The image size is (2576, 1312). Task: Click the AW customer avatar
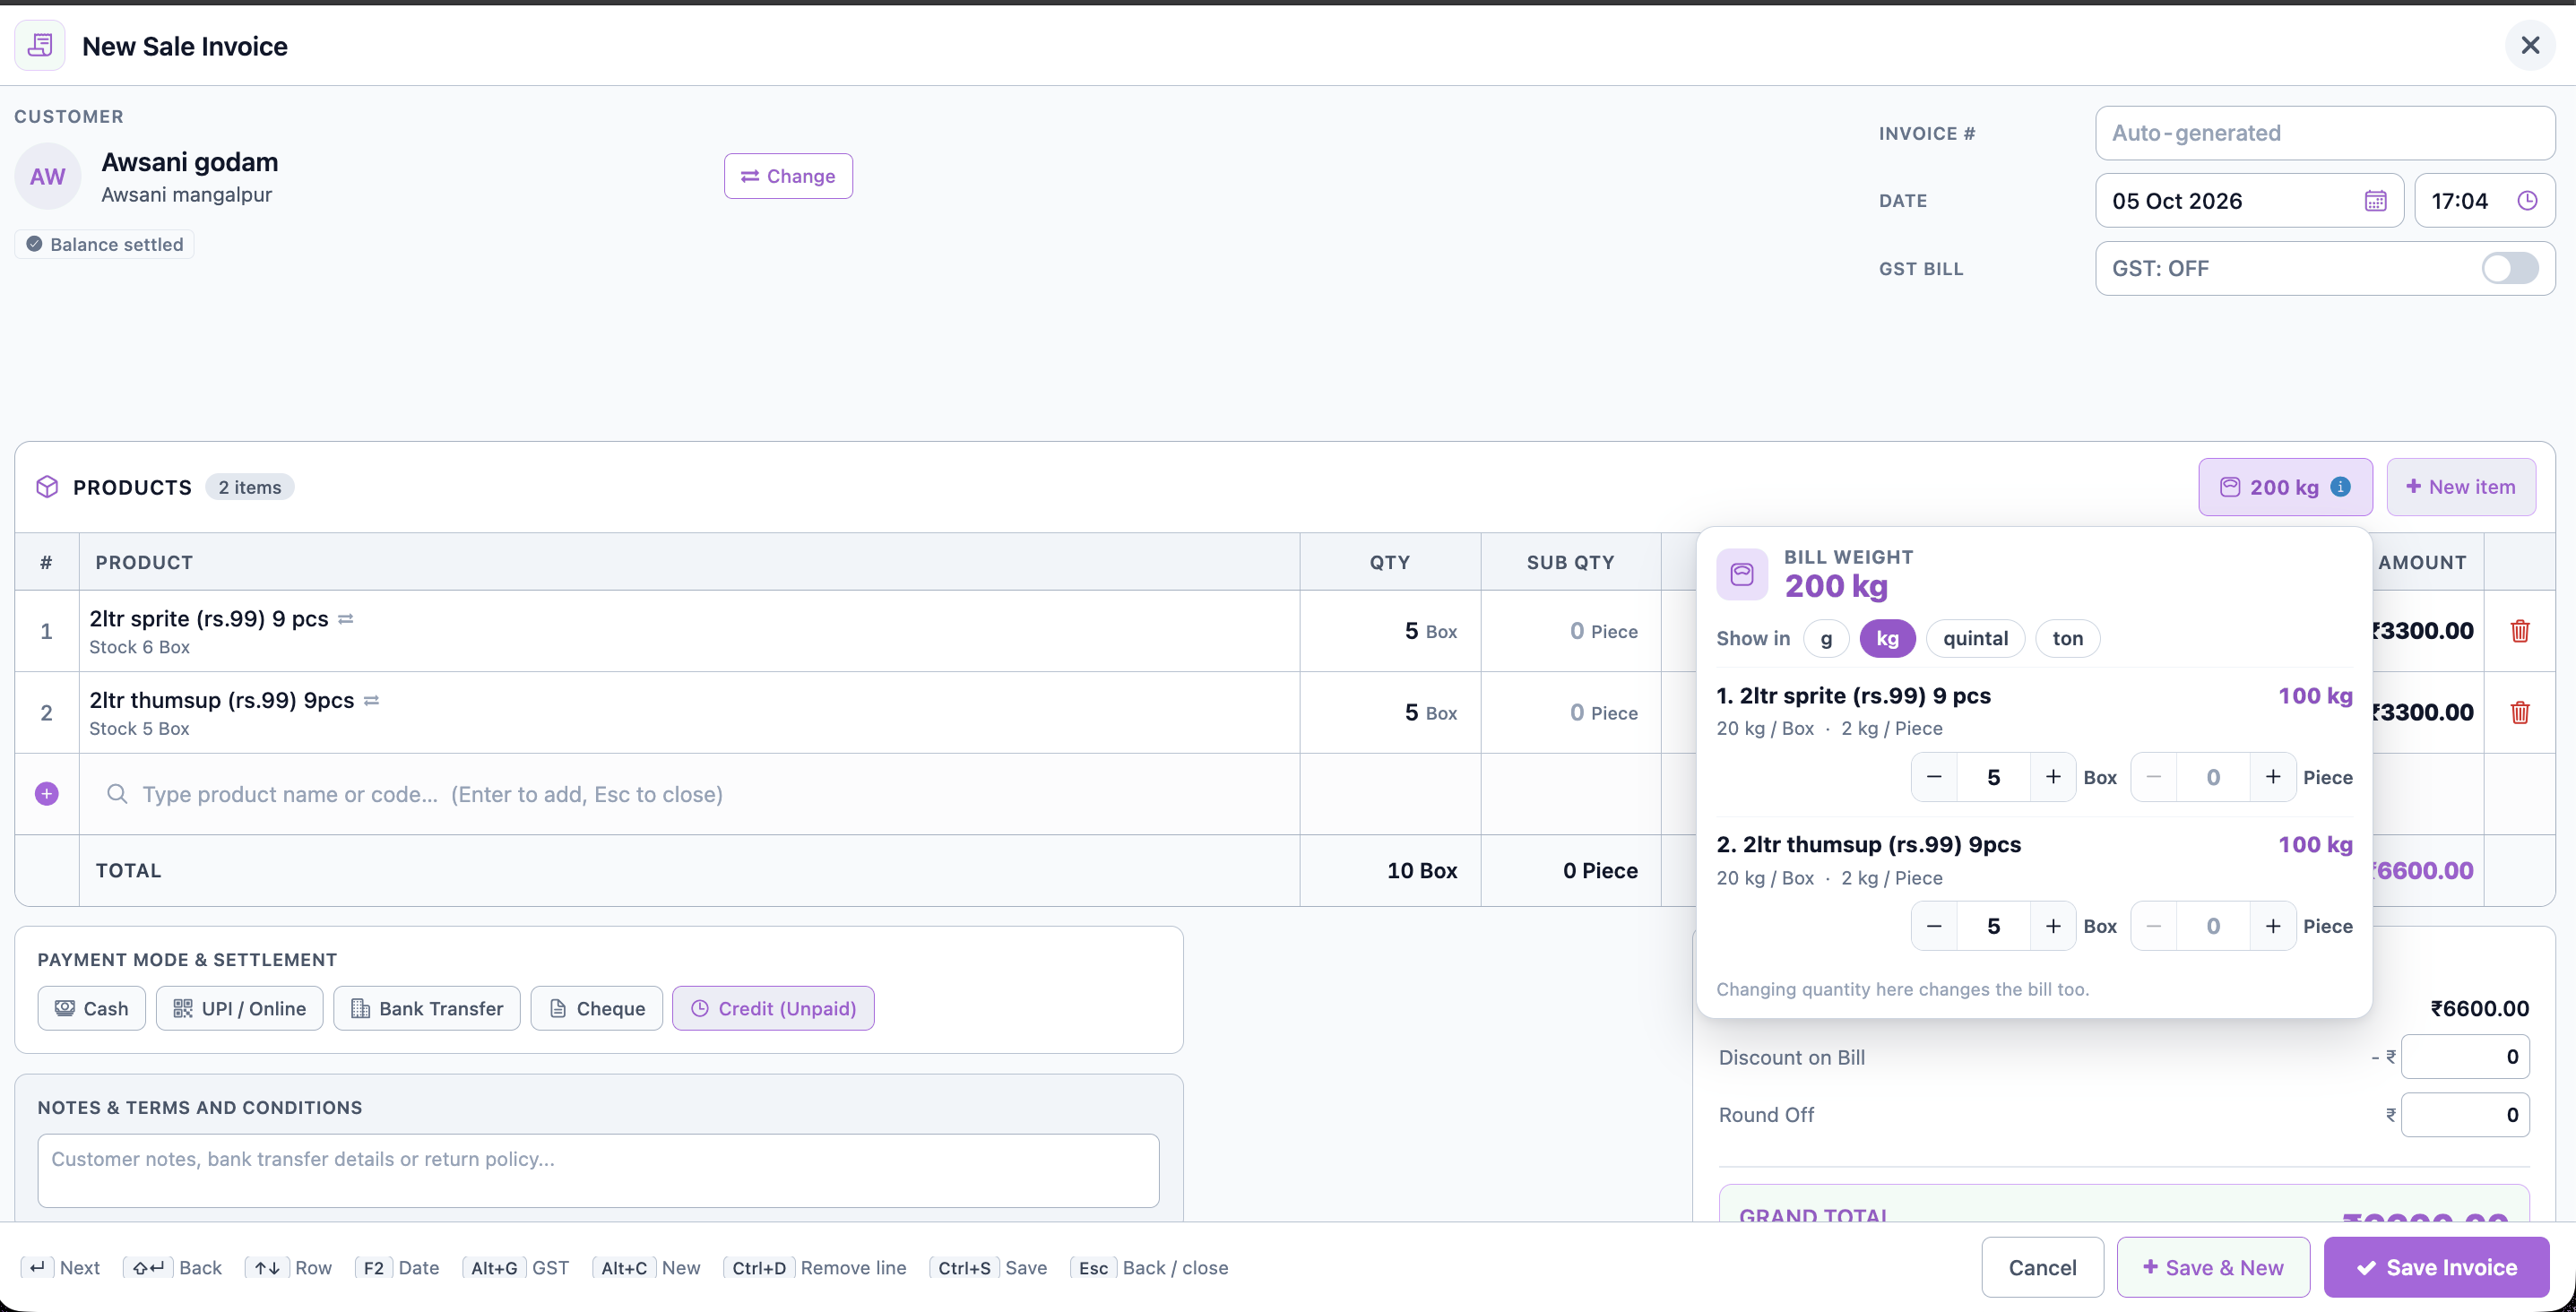[x=47, y=176]
